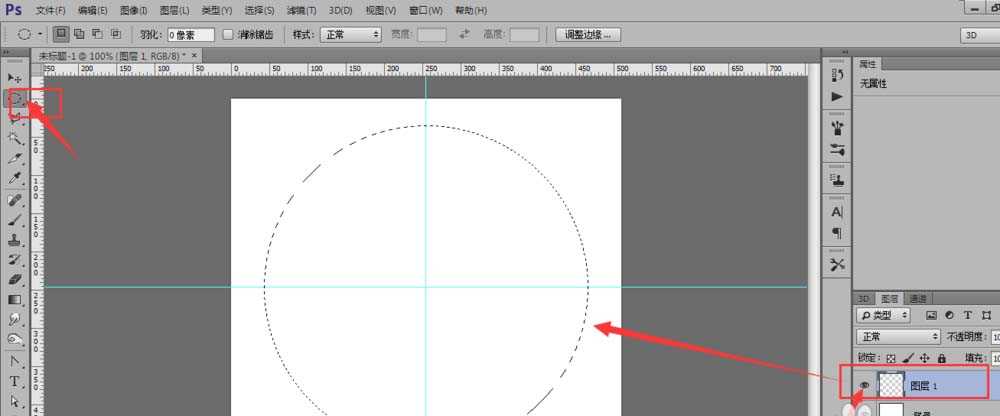The image size is (1000, 416).
Task: Switch to the 通道 channels tab
Action: click(917, 298)
